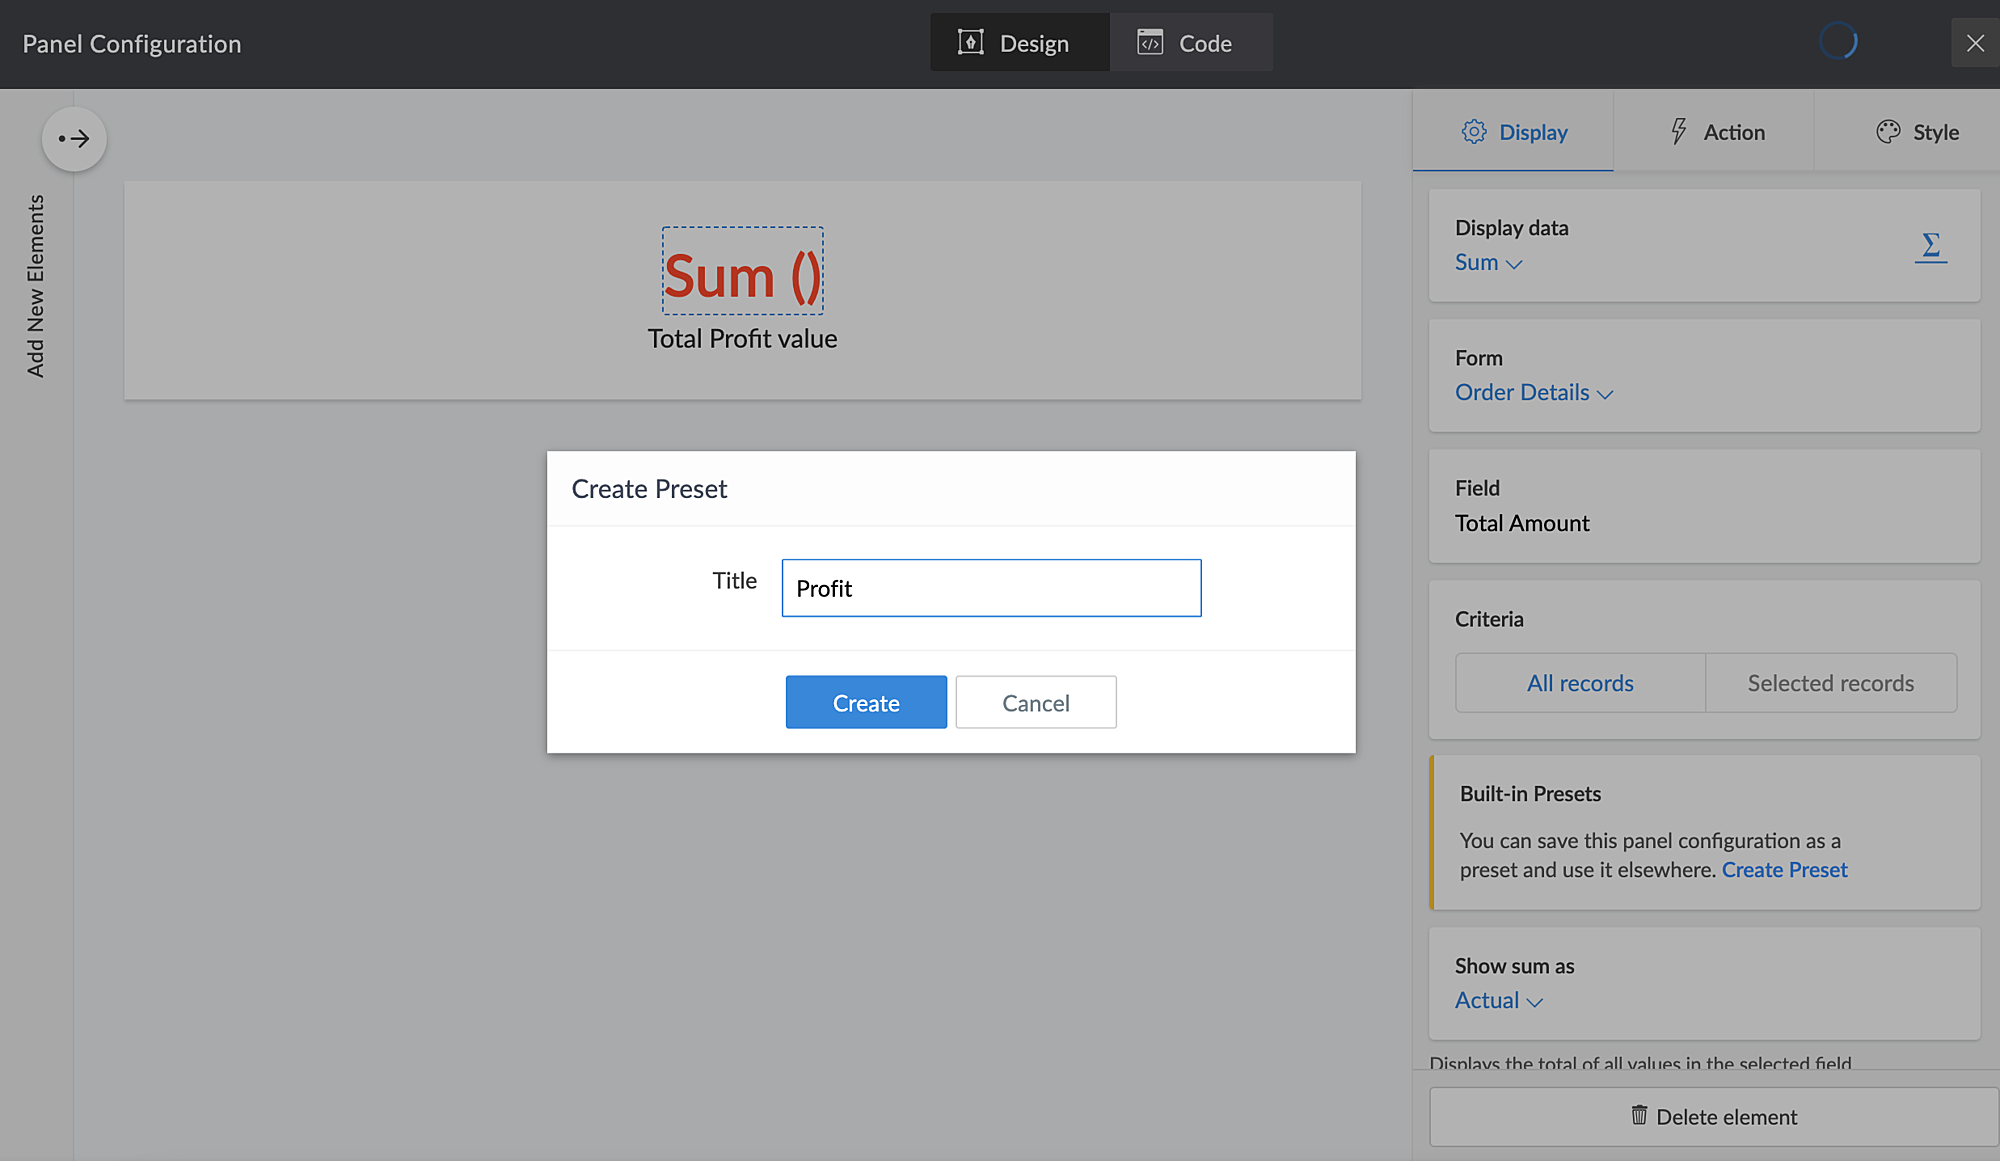
Task: Click the Code view icon
Action: [1150, 42]
